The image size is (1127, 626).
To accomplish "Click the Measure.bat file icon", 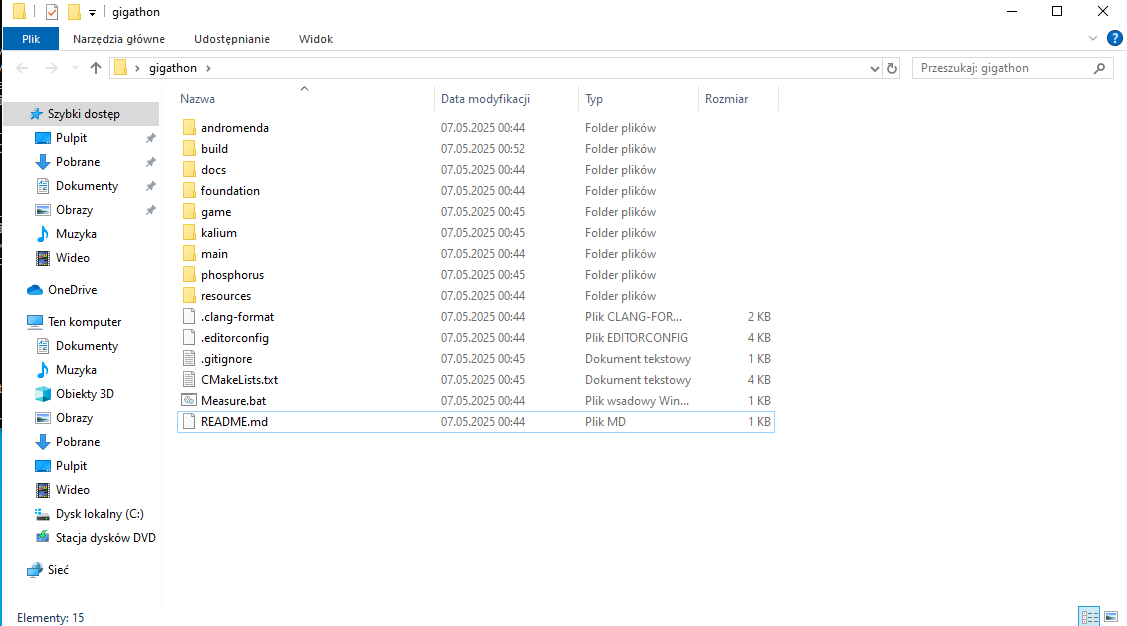I will coord(189,401).
